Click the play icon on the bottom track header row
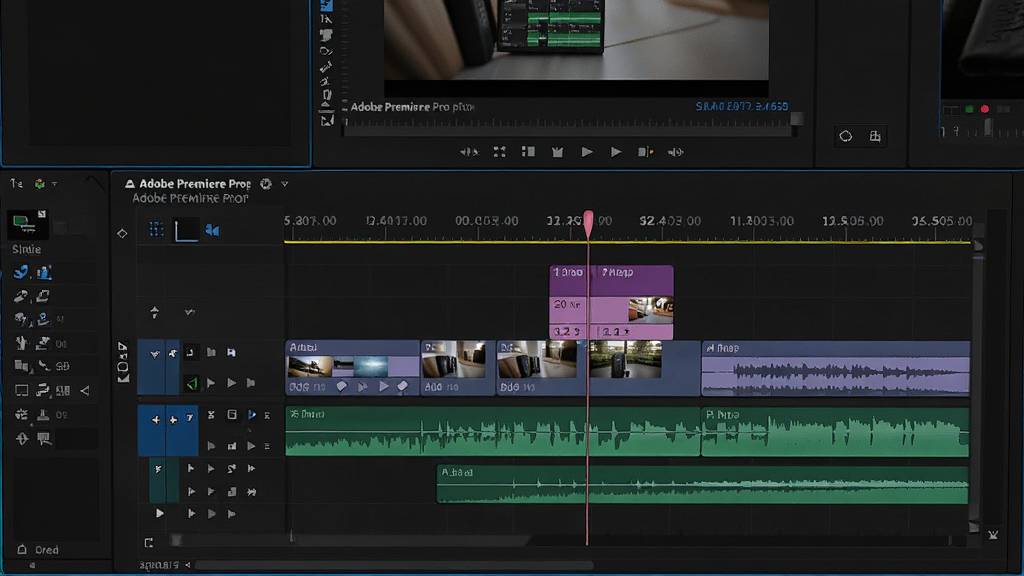 (159, 513)
